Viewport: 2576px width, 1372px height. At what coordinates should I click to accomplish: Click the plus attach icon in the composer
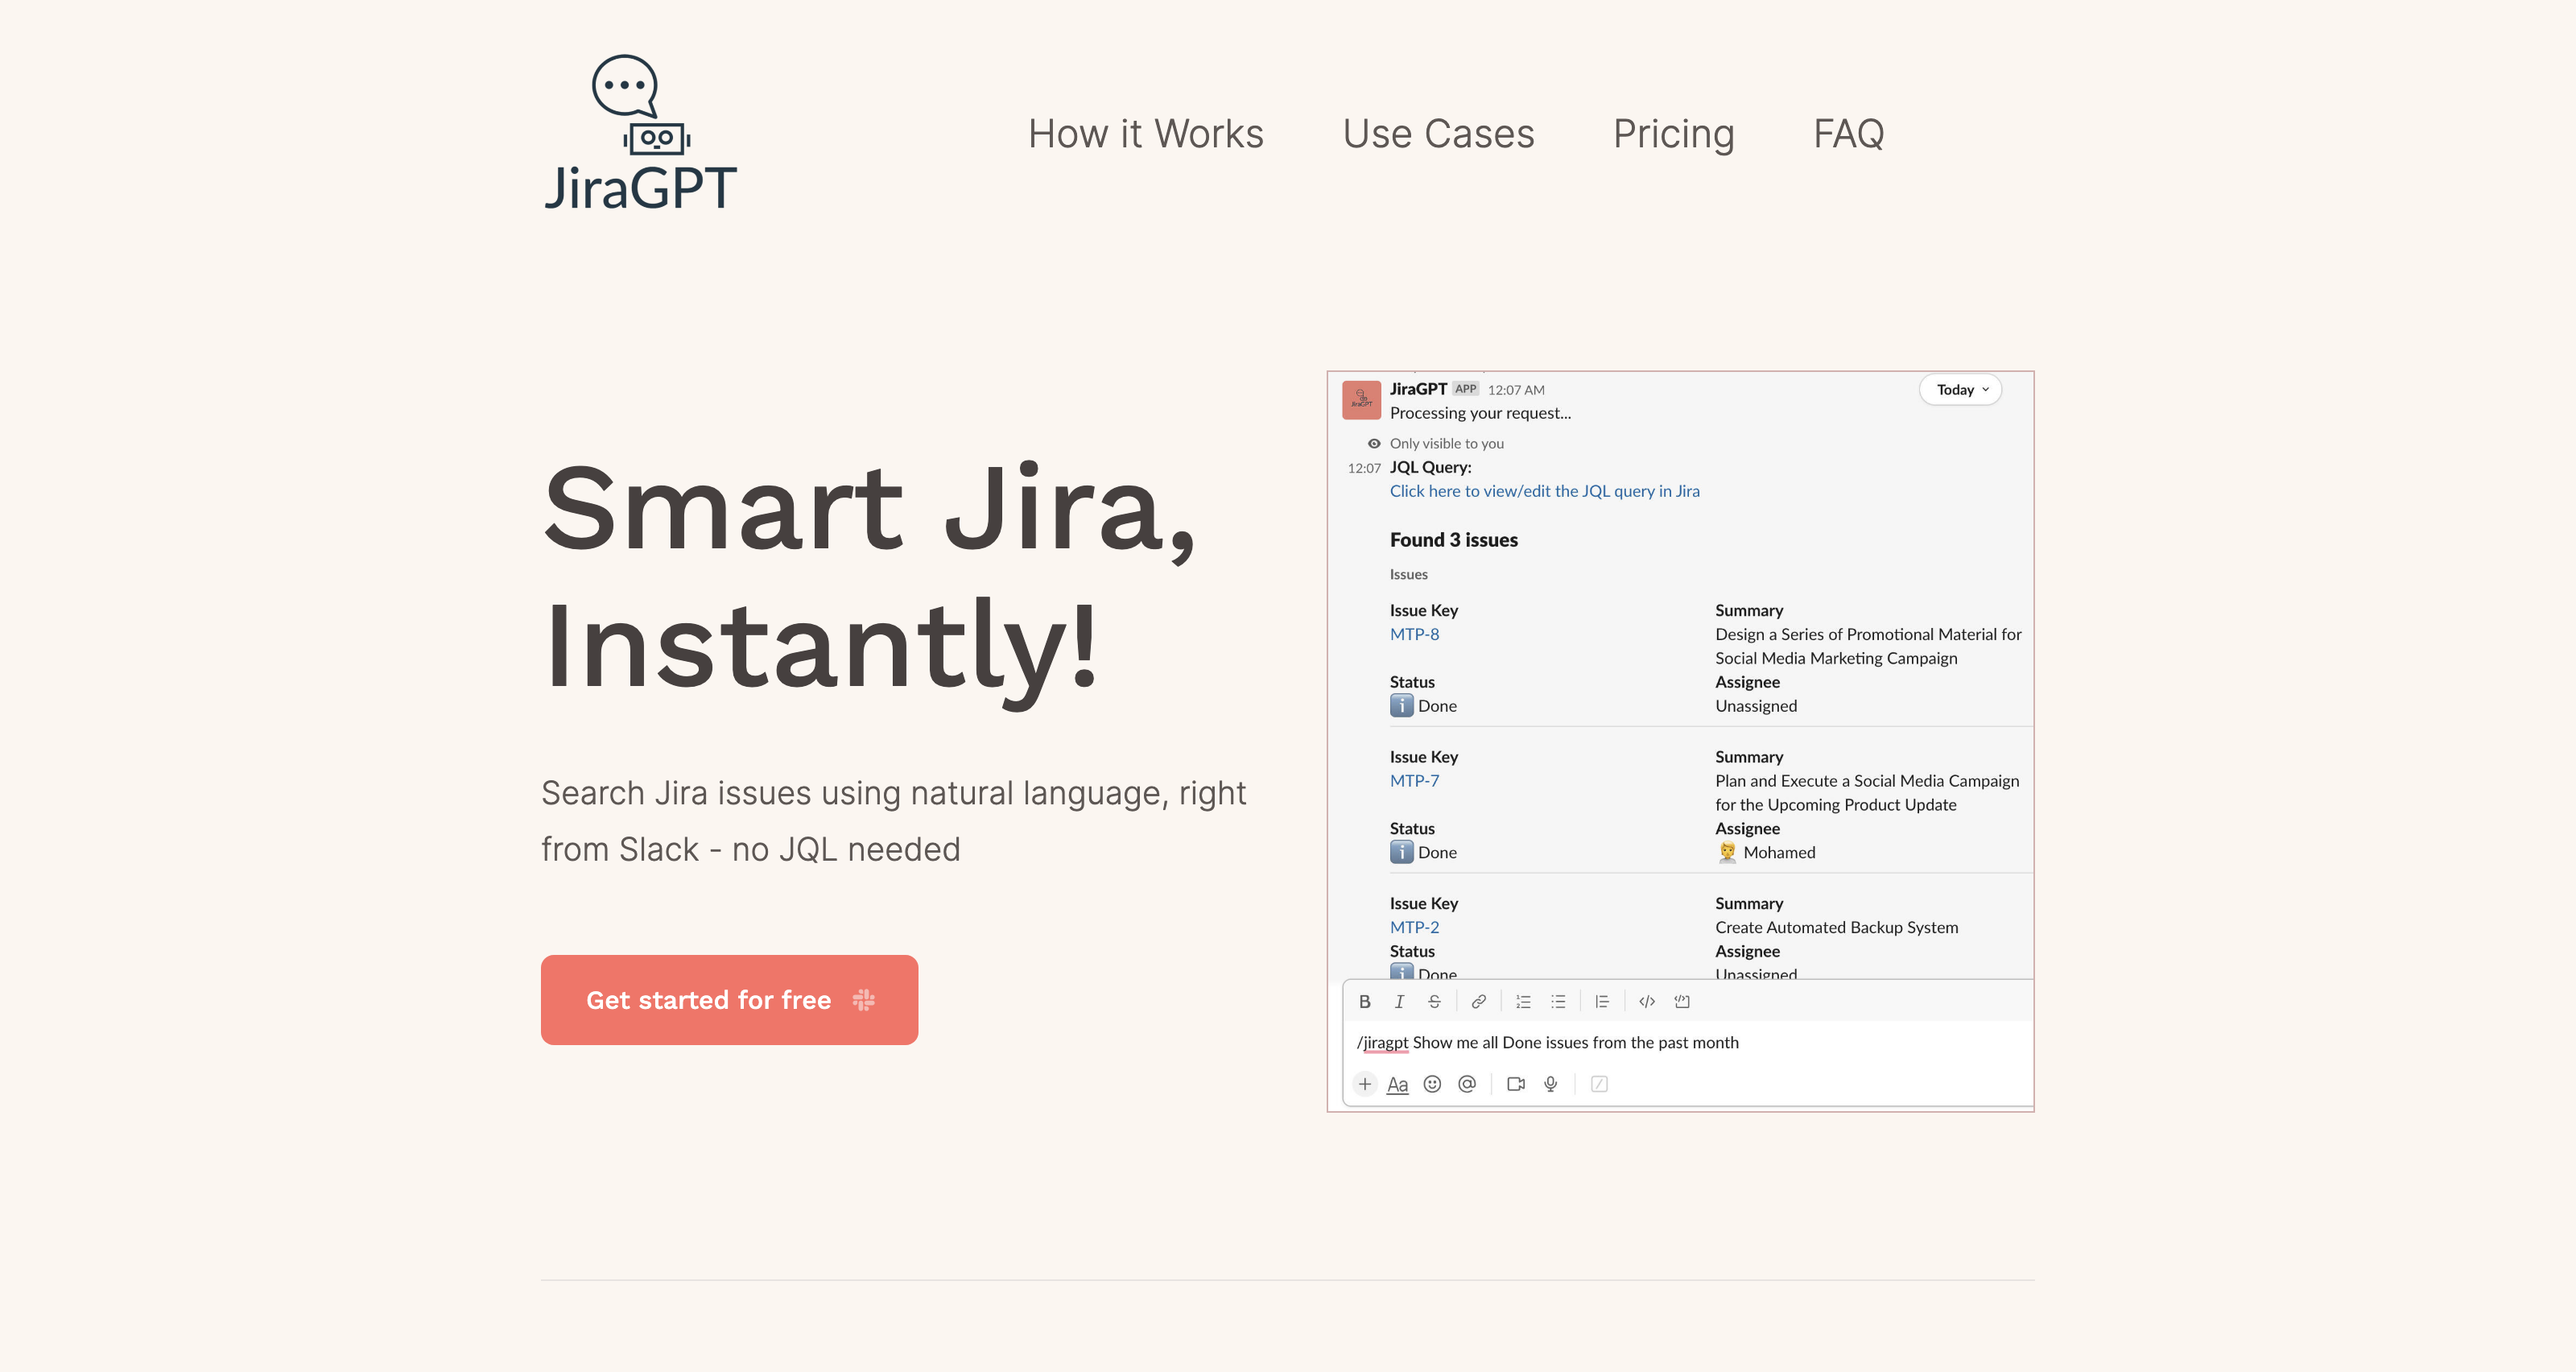(1365, 1084)
